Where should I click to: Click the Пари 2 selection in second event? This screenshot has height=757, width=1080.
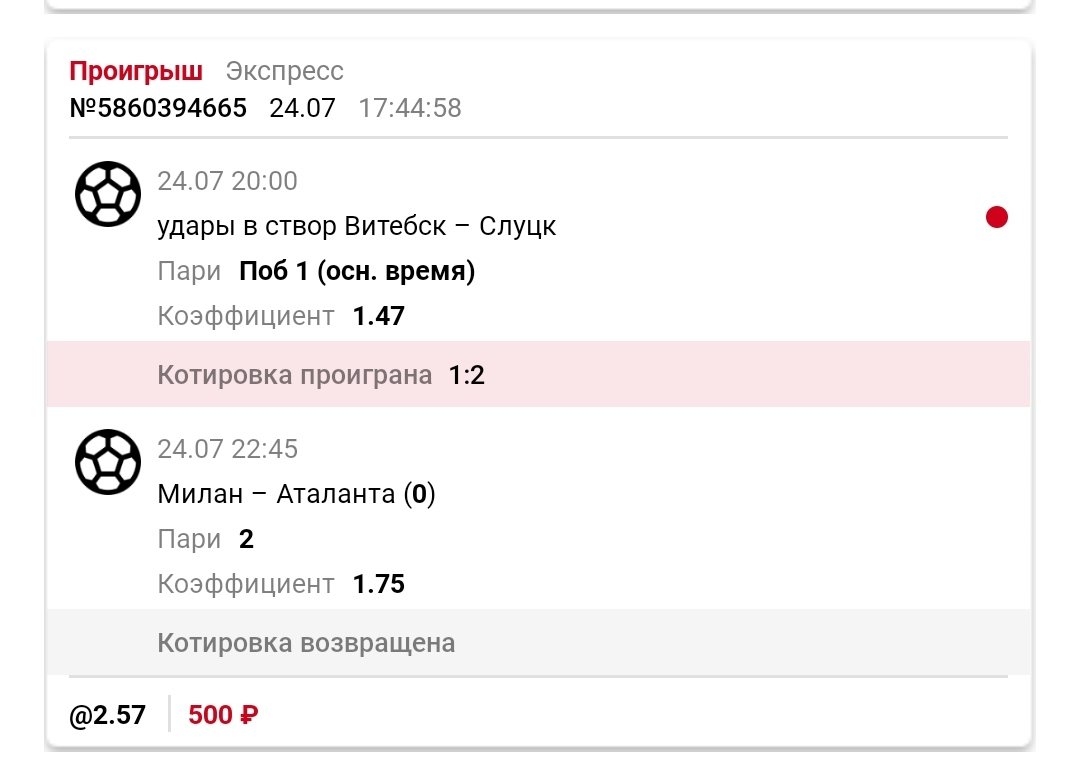tap(246, 539)
